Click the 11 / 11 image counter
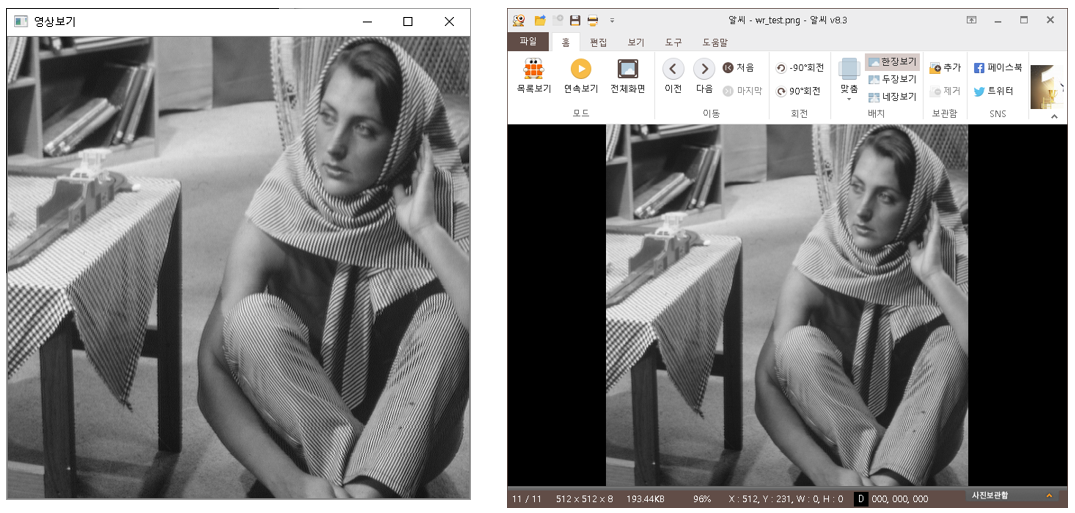The image size is (1075, 513). click(527, 499)
